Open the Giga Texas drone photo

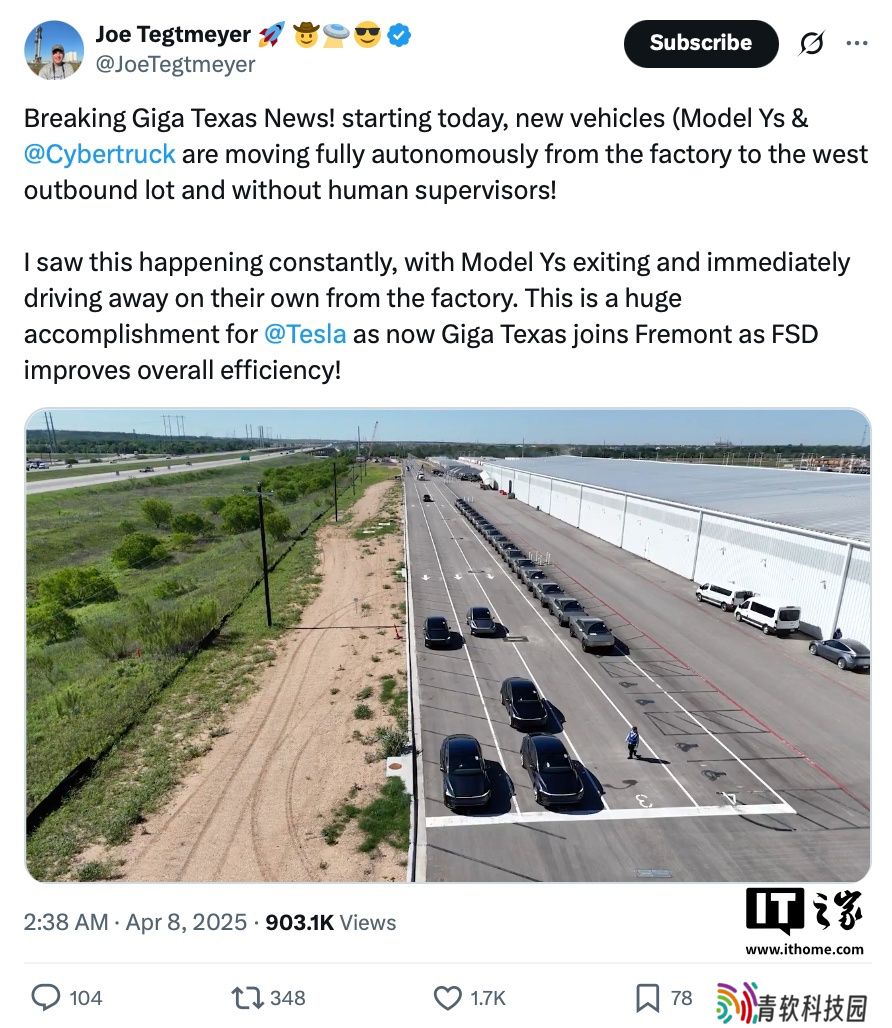[x=448, y=645]
